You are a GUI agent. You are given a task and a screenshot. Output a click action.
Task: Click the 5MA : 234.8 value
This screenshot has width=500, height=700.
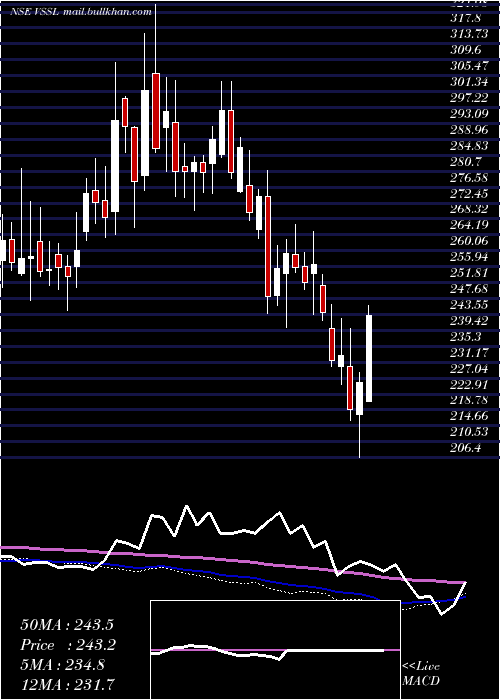click(63, 665)
